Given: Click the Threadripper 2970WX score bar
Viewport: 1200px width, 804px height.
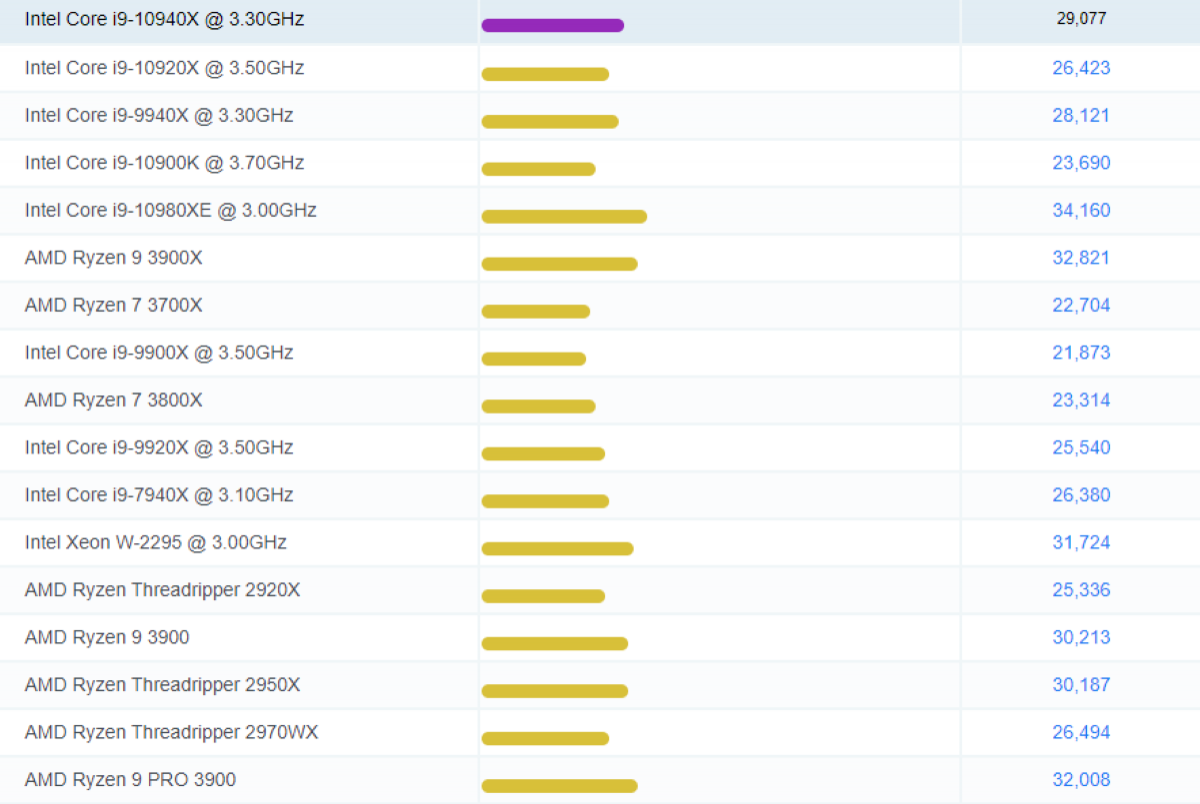Looking at the screenshot, I should 545,738.
